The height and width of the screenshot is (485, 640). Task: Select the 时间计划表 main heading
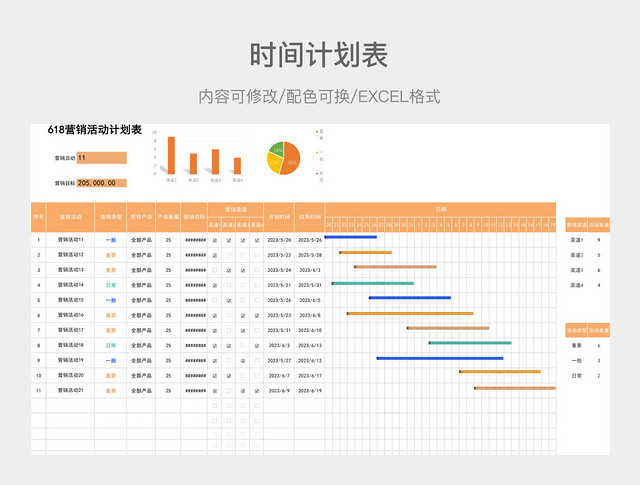coord(319,55)
